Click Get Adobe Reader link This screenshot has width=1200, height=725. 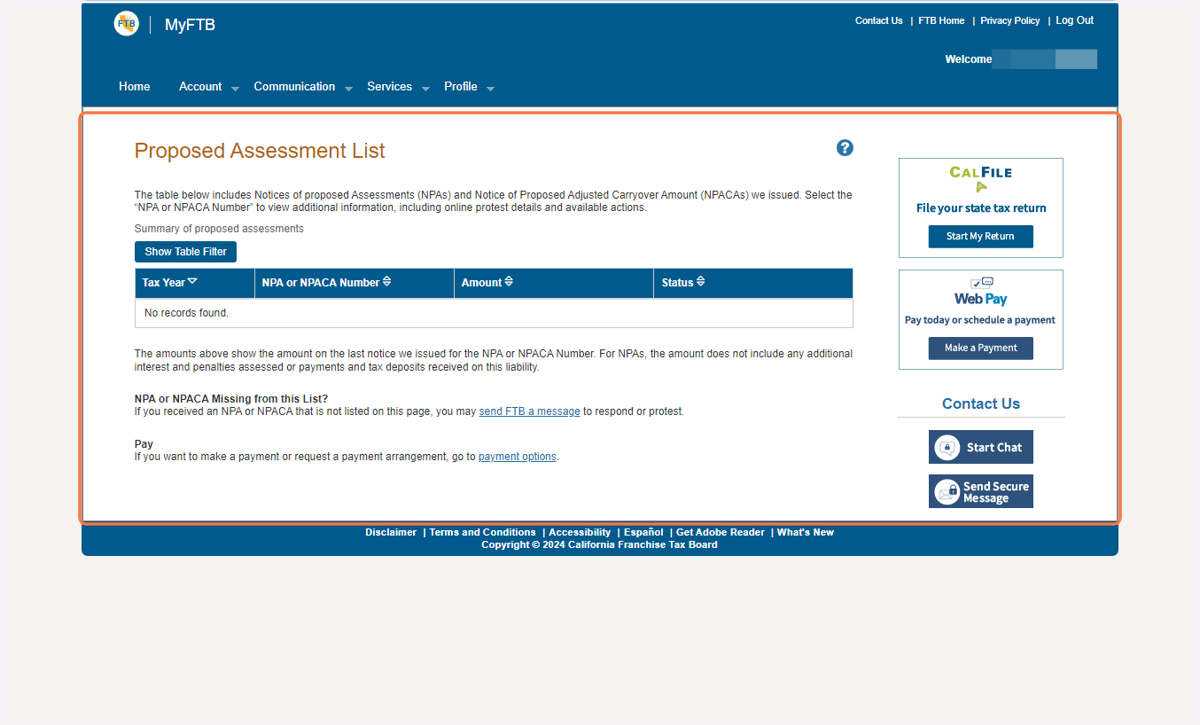[x=720, y=532]
